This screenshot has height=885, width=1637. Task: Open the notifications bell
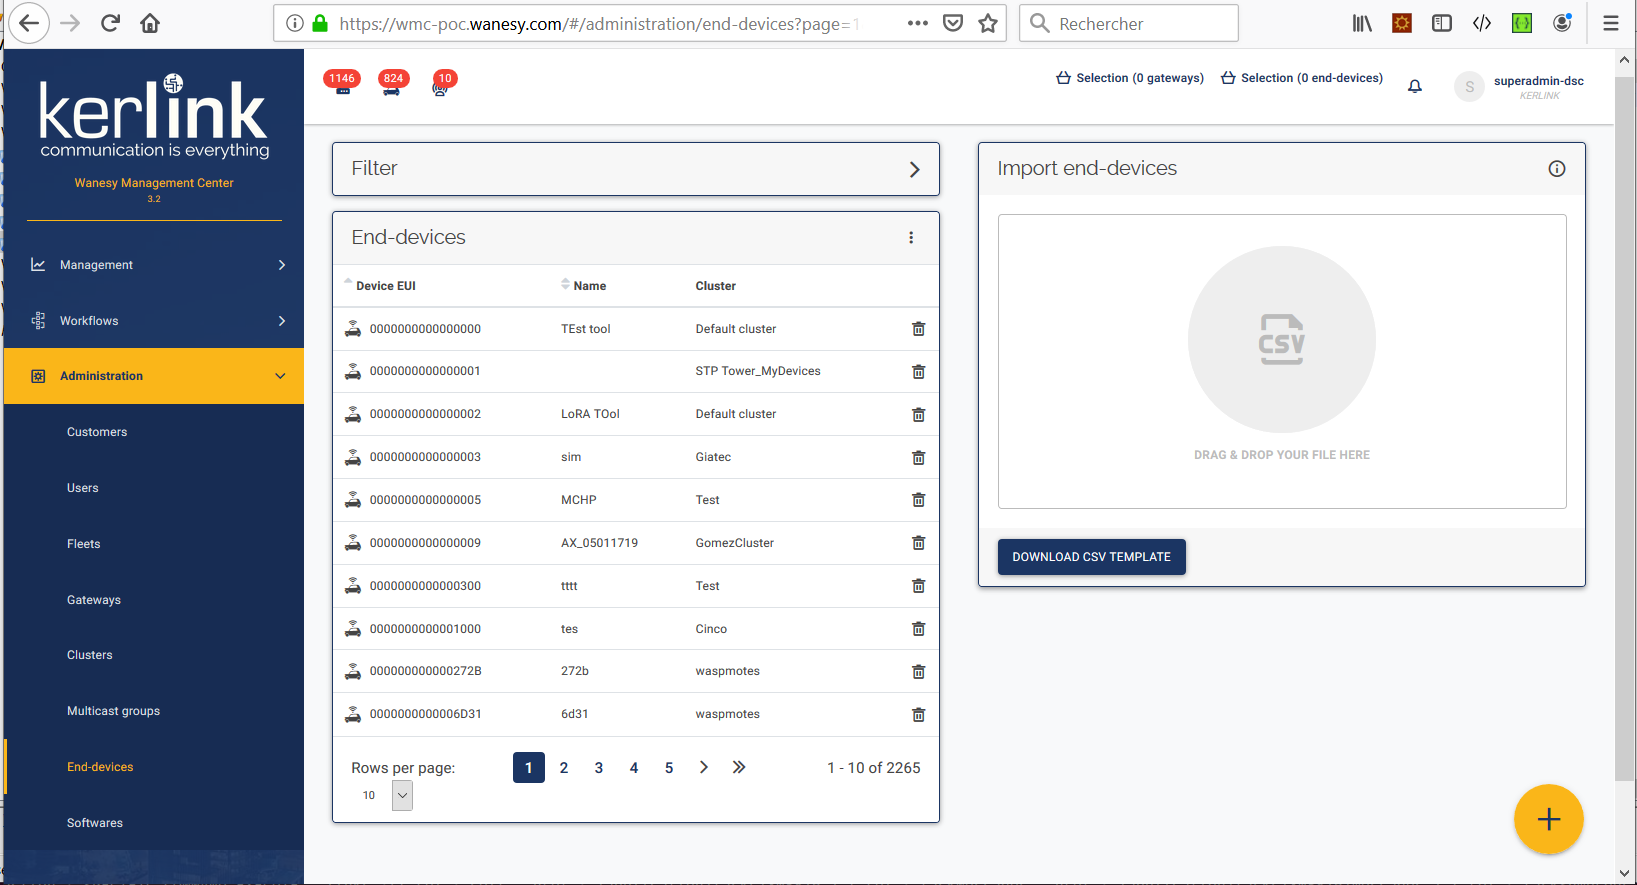[x=1414, y=87]
